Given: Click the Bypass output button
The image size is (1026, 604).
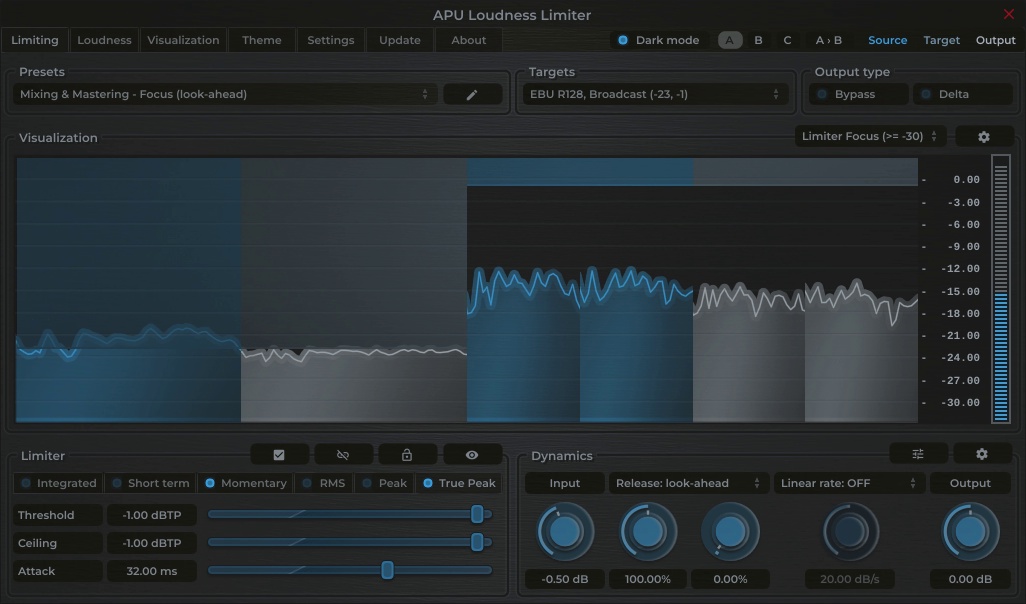Looking at the screenshot, I should click(857, 93).
